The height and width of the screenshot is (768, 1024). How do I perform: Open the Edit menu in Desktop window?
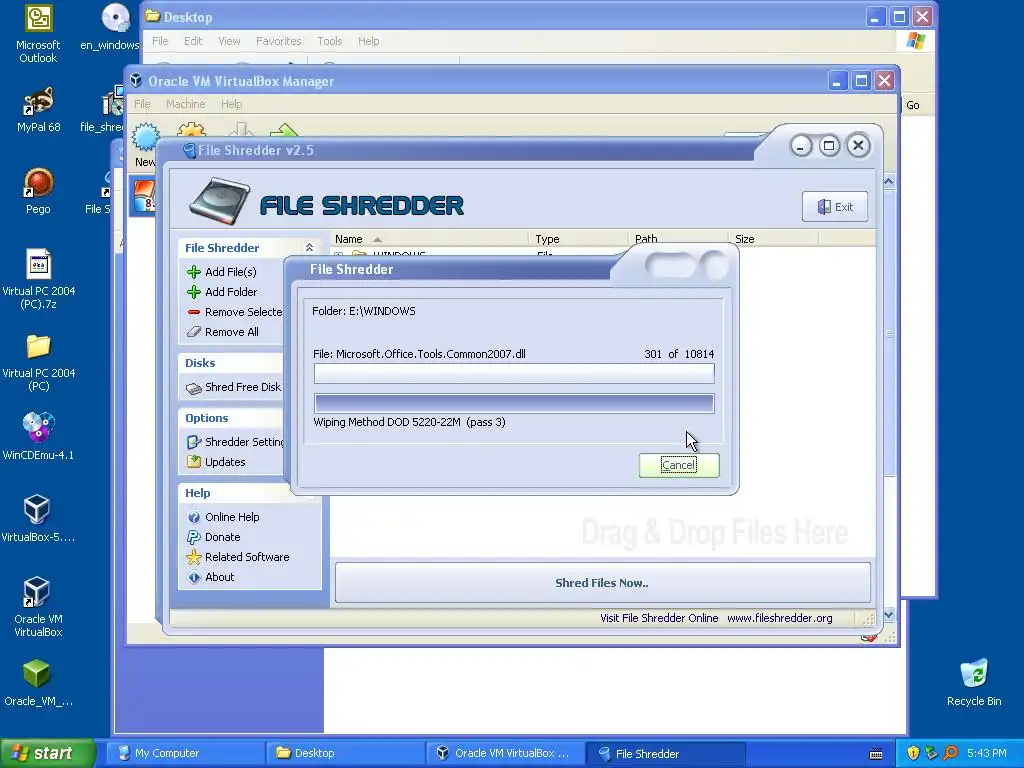click(193, 41)
